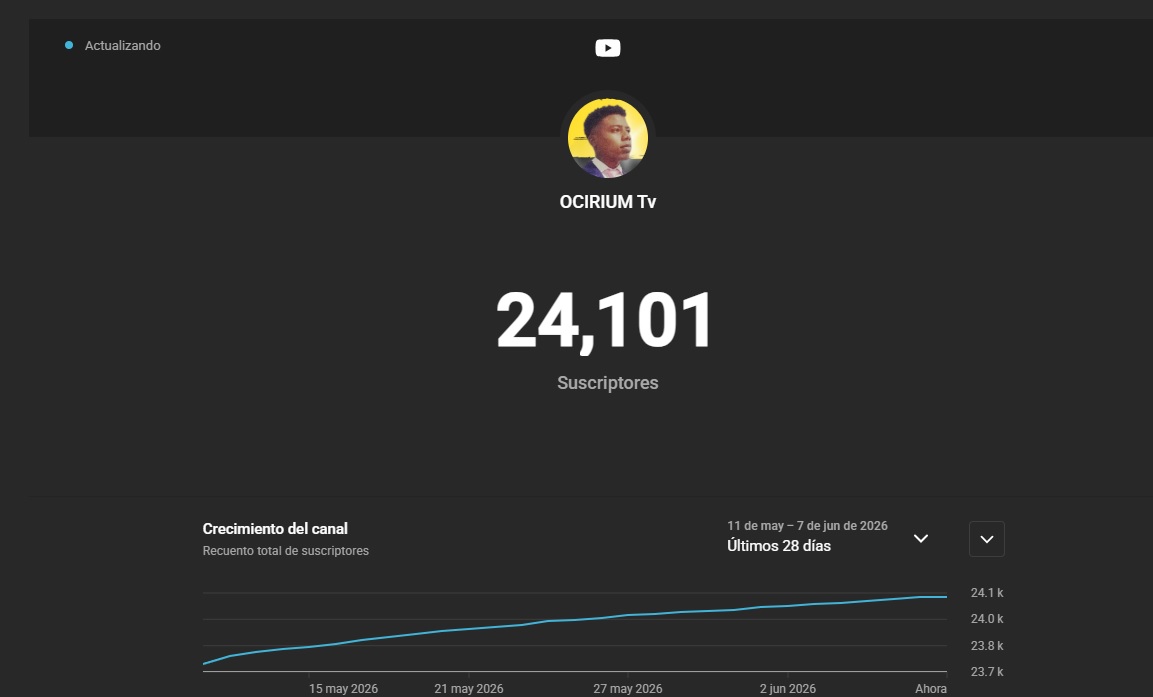Image resolution: width=1153 pixels, height=697 pixels.
Task: Click Recuento total de suscriptores subtitle
Action: 285,551
